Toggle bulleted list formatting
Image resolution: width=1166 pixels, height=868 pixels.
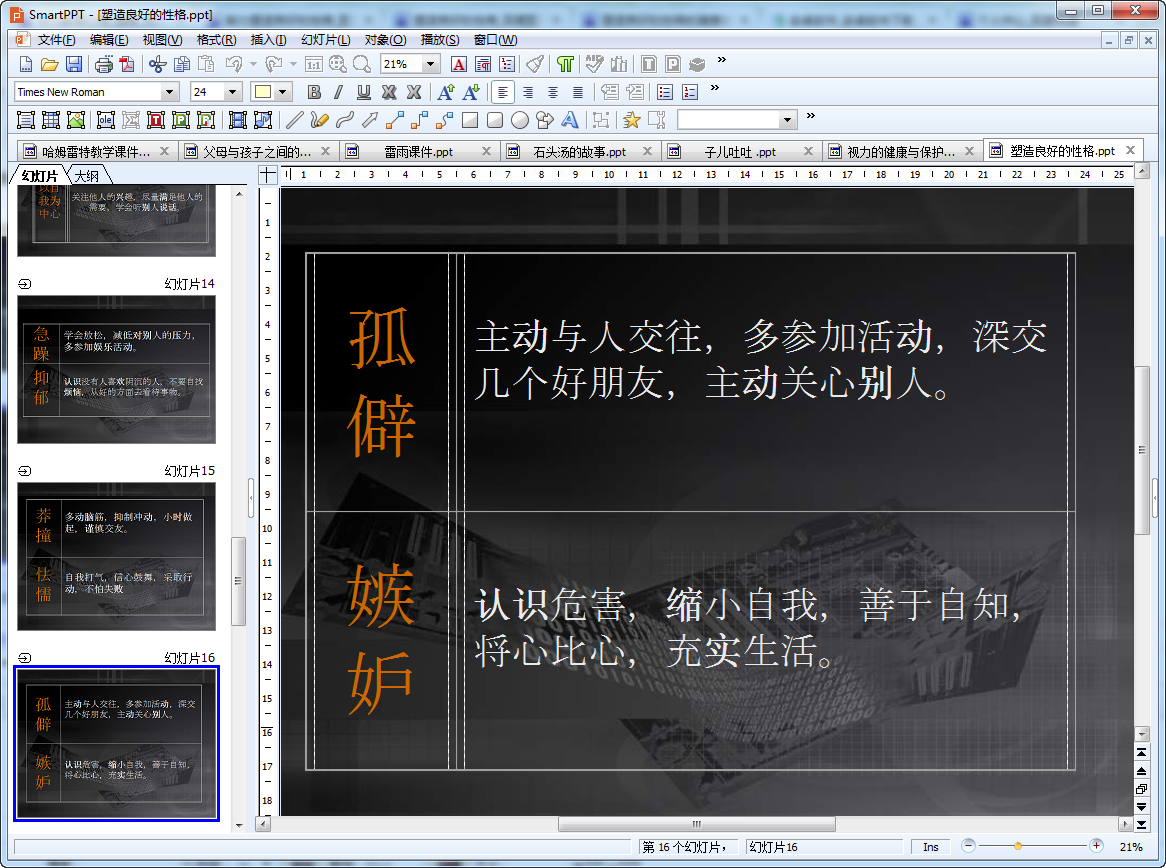pyautogui.click(x=665, y=92)
